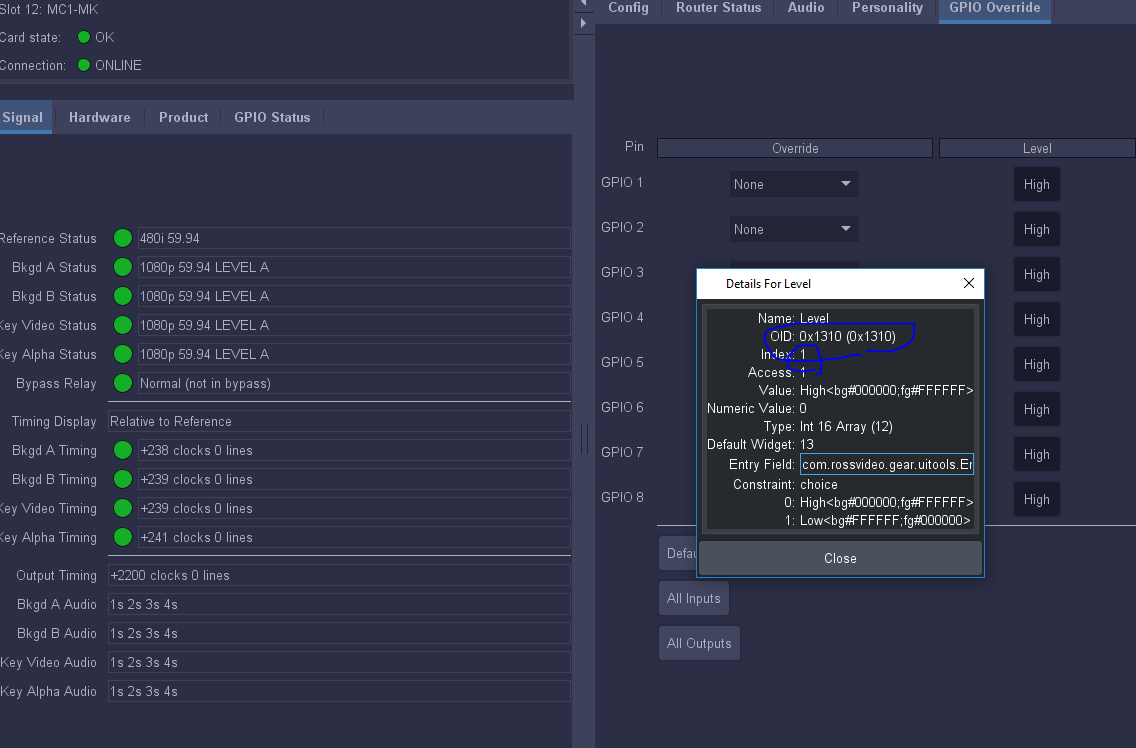This screenshot has height=748, width=1136.
Task: Click the panel collapse arrow at top divider
Action: coord(583,5)
